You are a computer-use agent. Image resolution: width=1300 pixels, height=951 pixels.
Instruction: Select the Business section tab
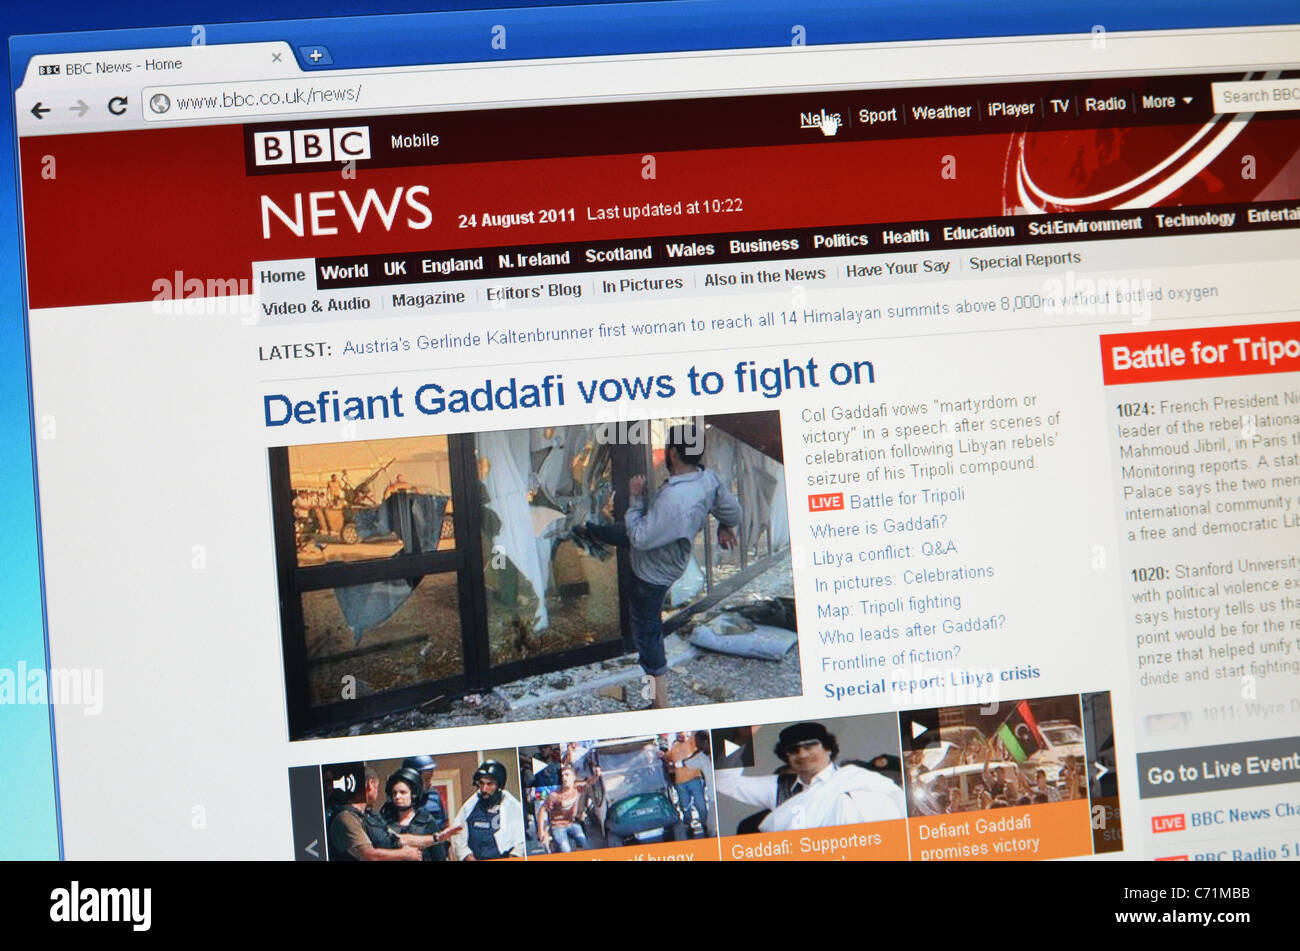[764, 246]
